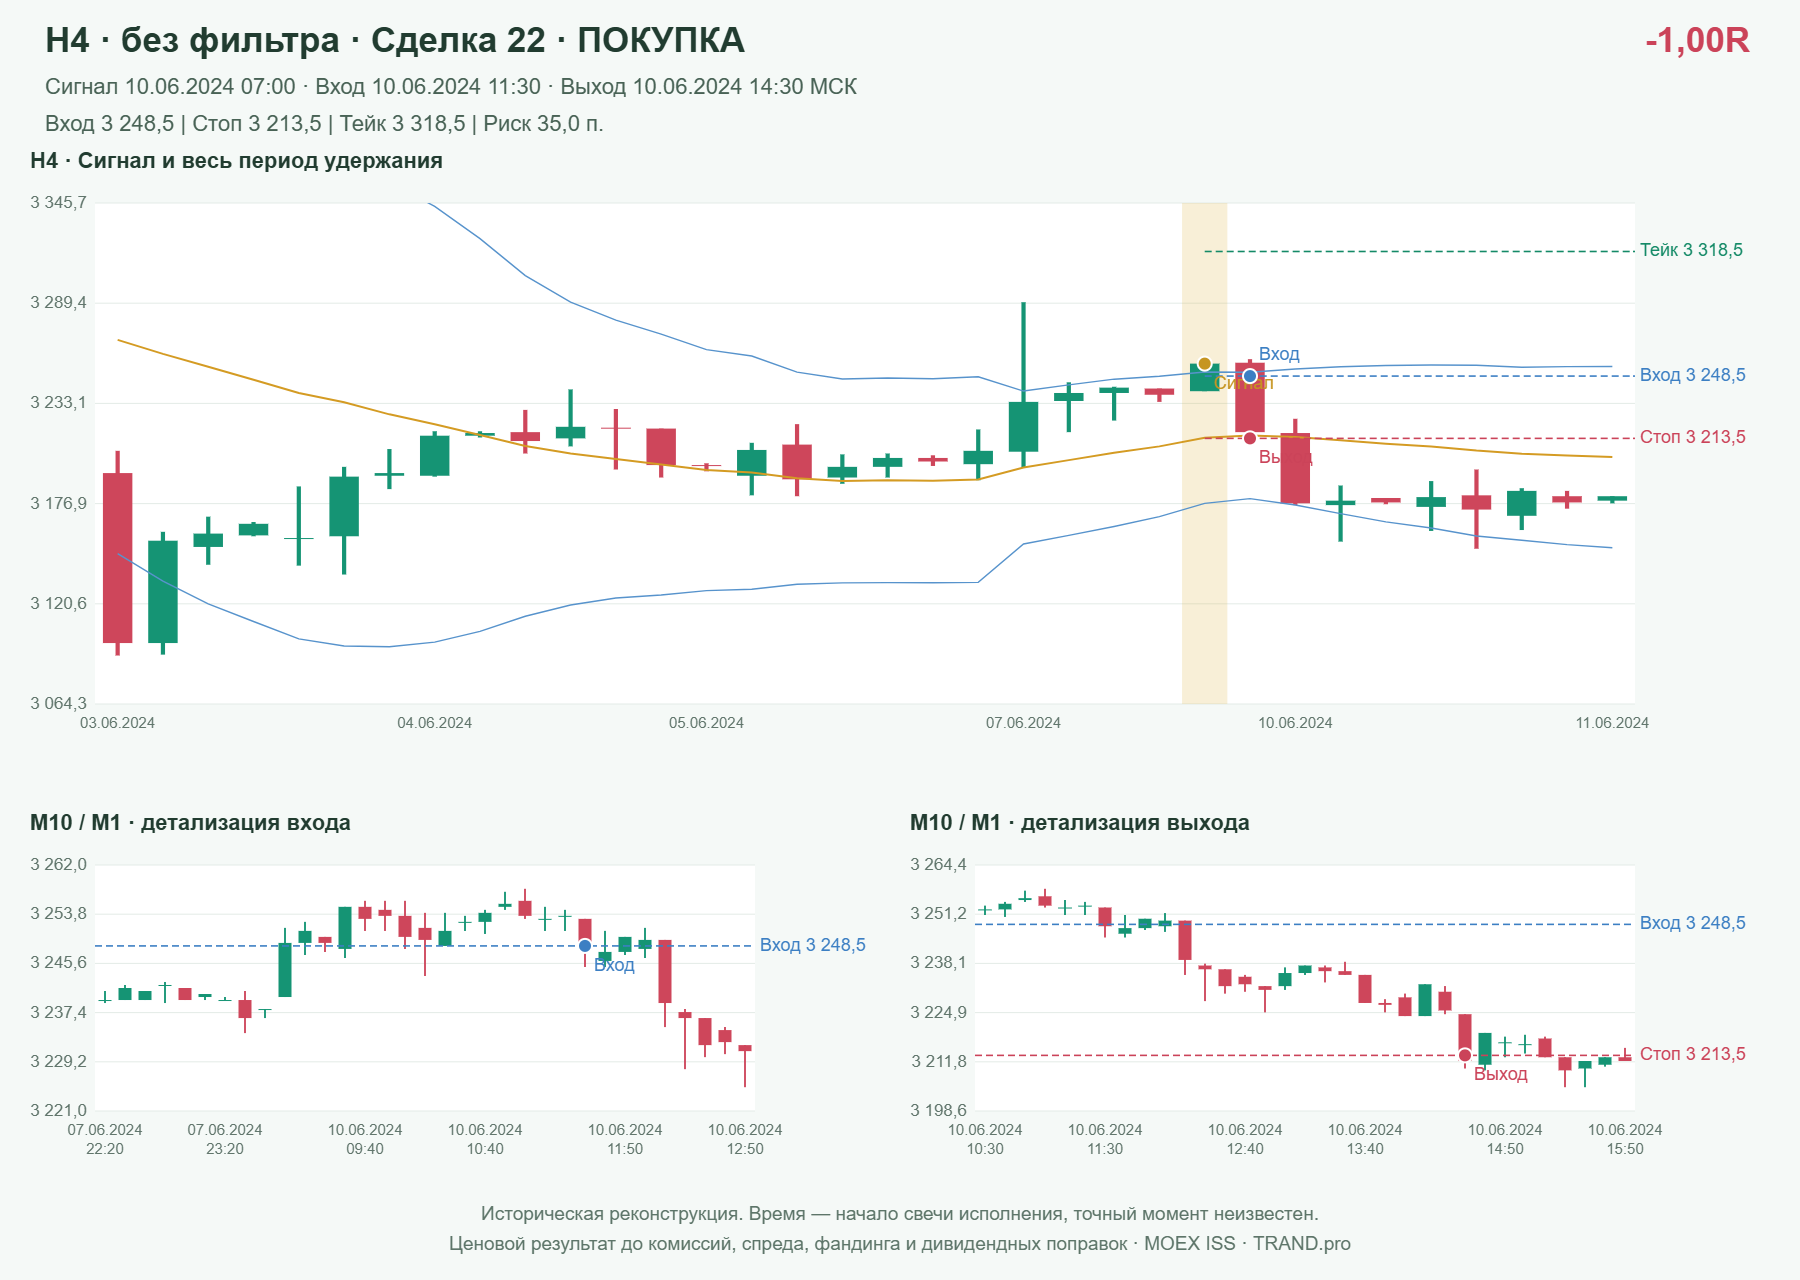Click the blue entry marker dot on the H4 chart
This screenshot has height=1280, width=1800.
(1250, 376)
